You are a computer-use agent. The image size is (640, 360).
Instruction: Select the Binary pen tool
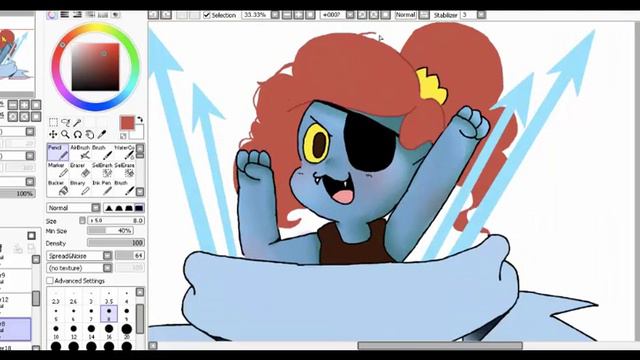coord(81,188)
